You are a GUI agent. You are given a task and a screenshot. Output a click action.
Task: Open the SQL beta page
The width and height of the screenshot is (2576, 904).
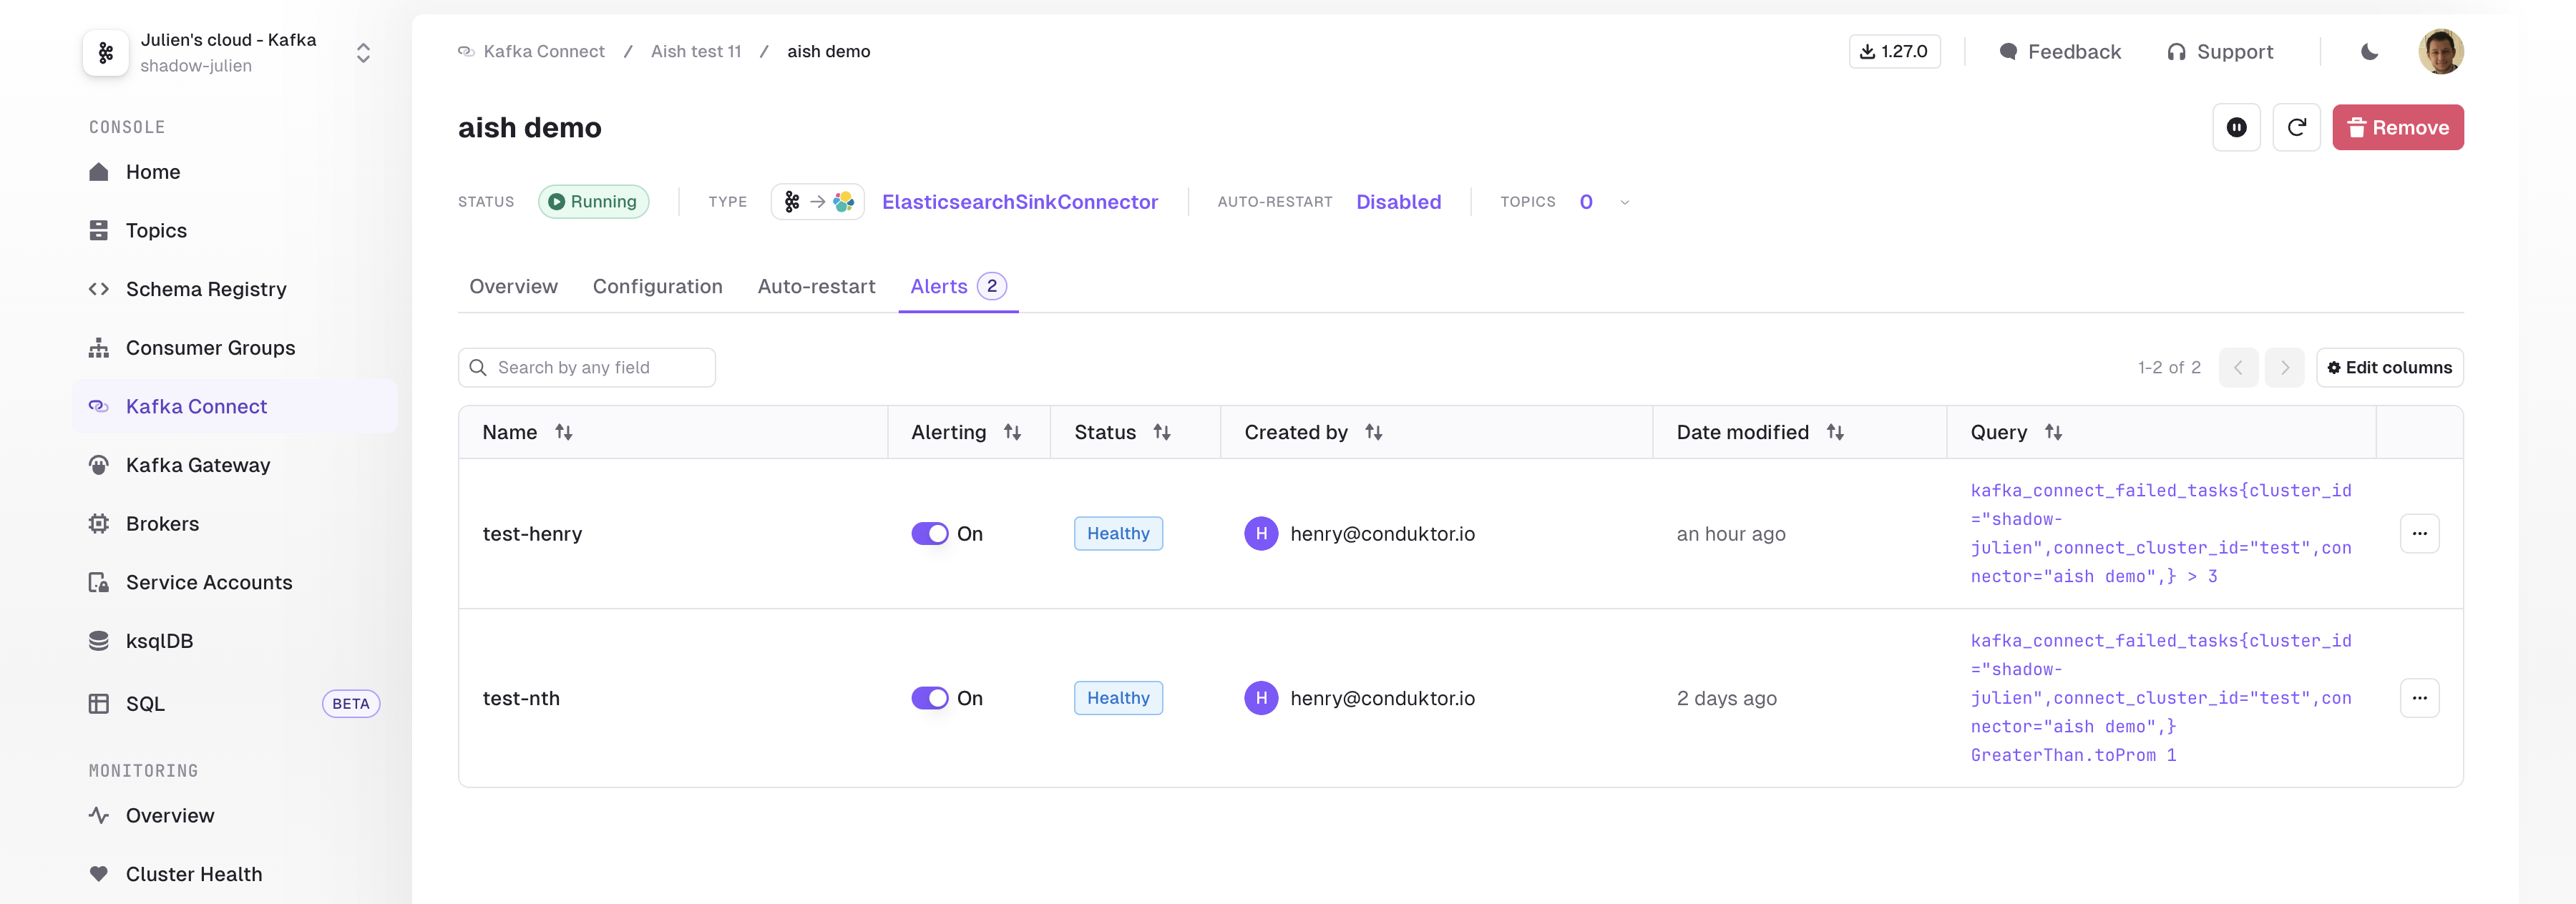(x=234, y=704)
